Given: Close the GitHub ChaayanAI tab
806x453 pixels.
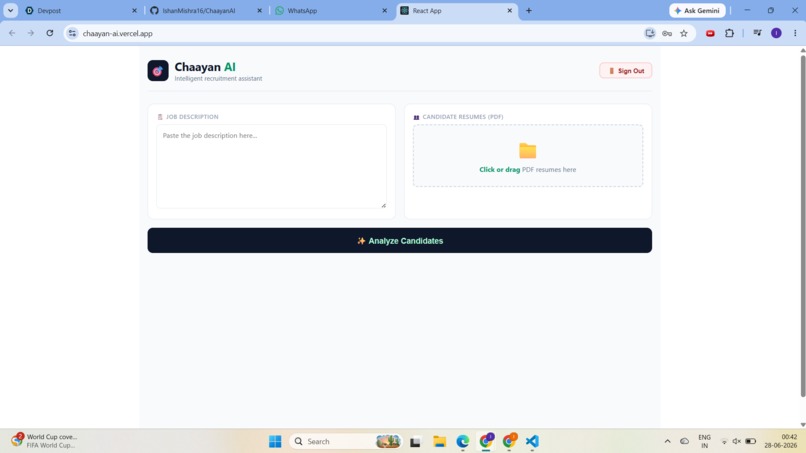Looking at the screenshot, I should [260, 11].
